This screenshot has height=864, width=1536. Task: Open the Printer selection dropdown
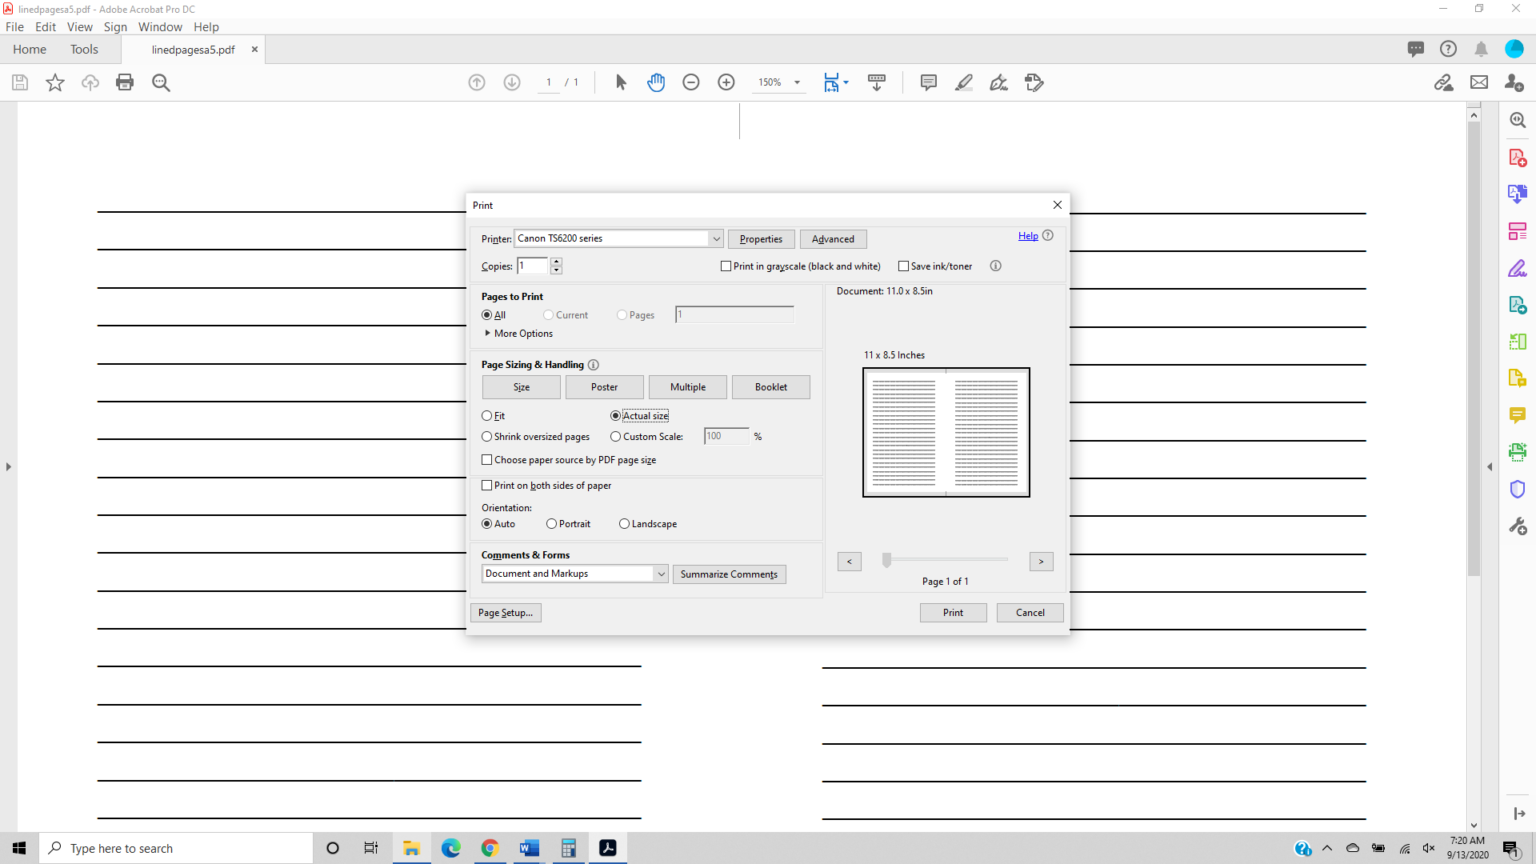coord(716,238)
